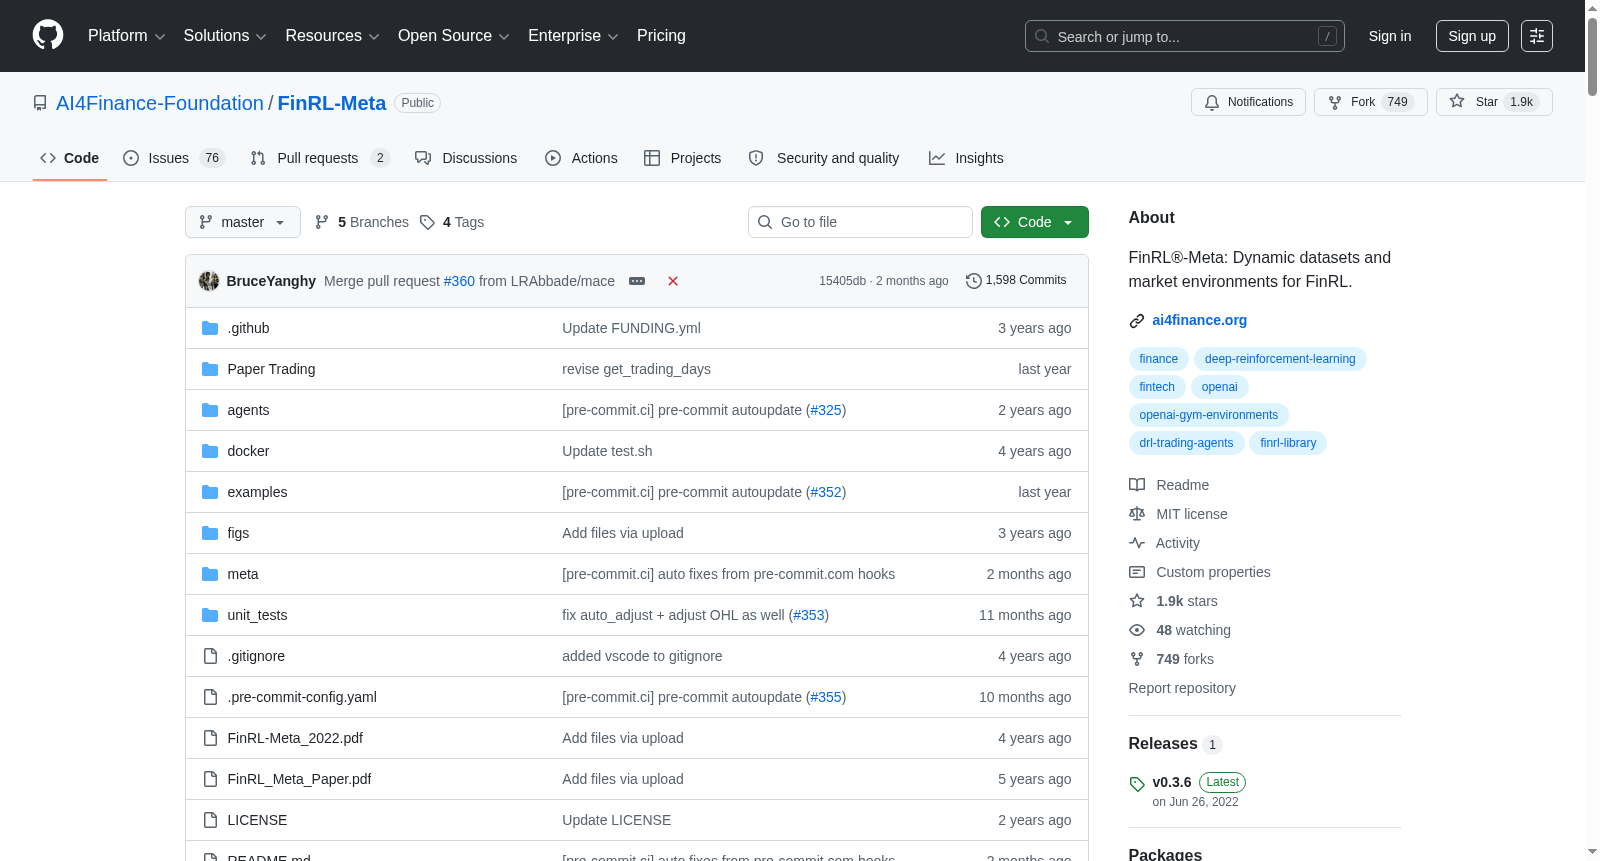Click the Sign up button
Screen dimensions: 1600x861
click(1472, 36)
